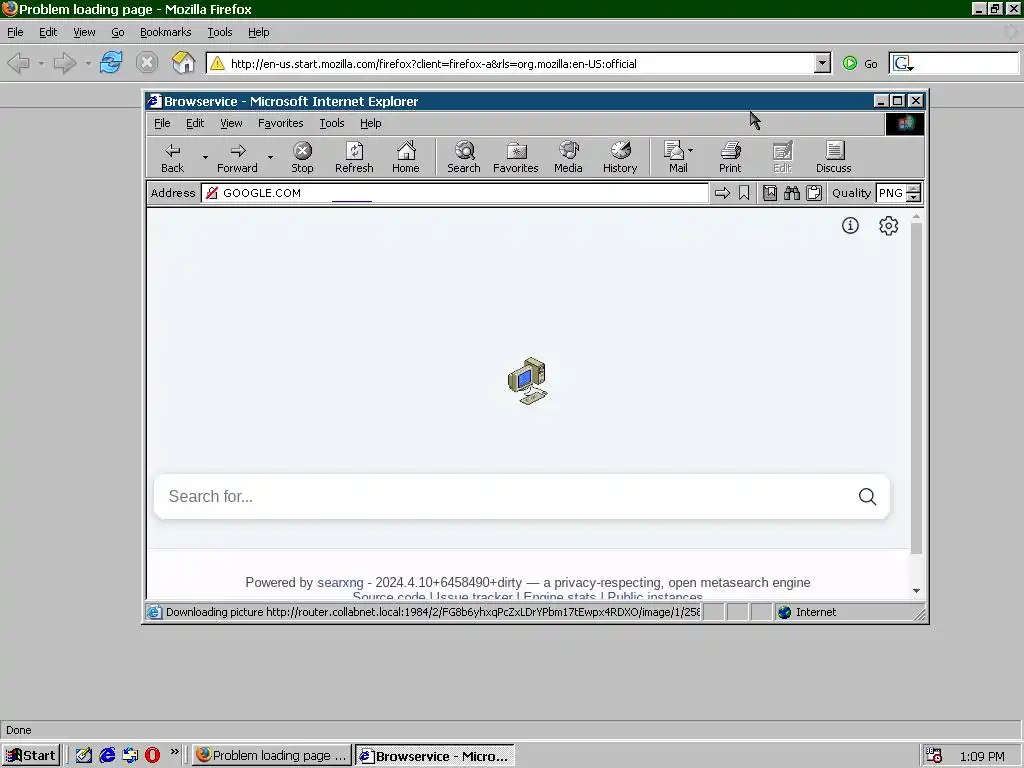Open the Search pane in Internet Explorer
Screen dimensions: 1024x768
(464, 158)
